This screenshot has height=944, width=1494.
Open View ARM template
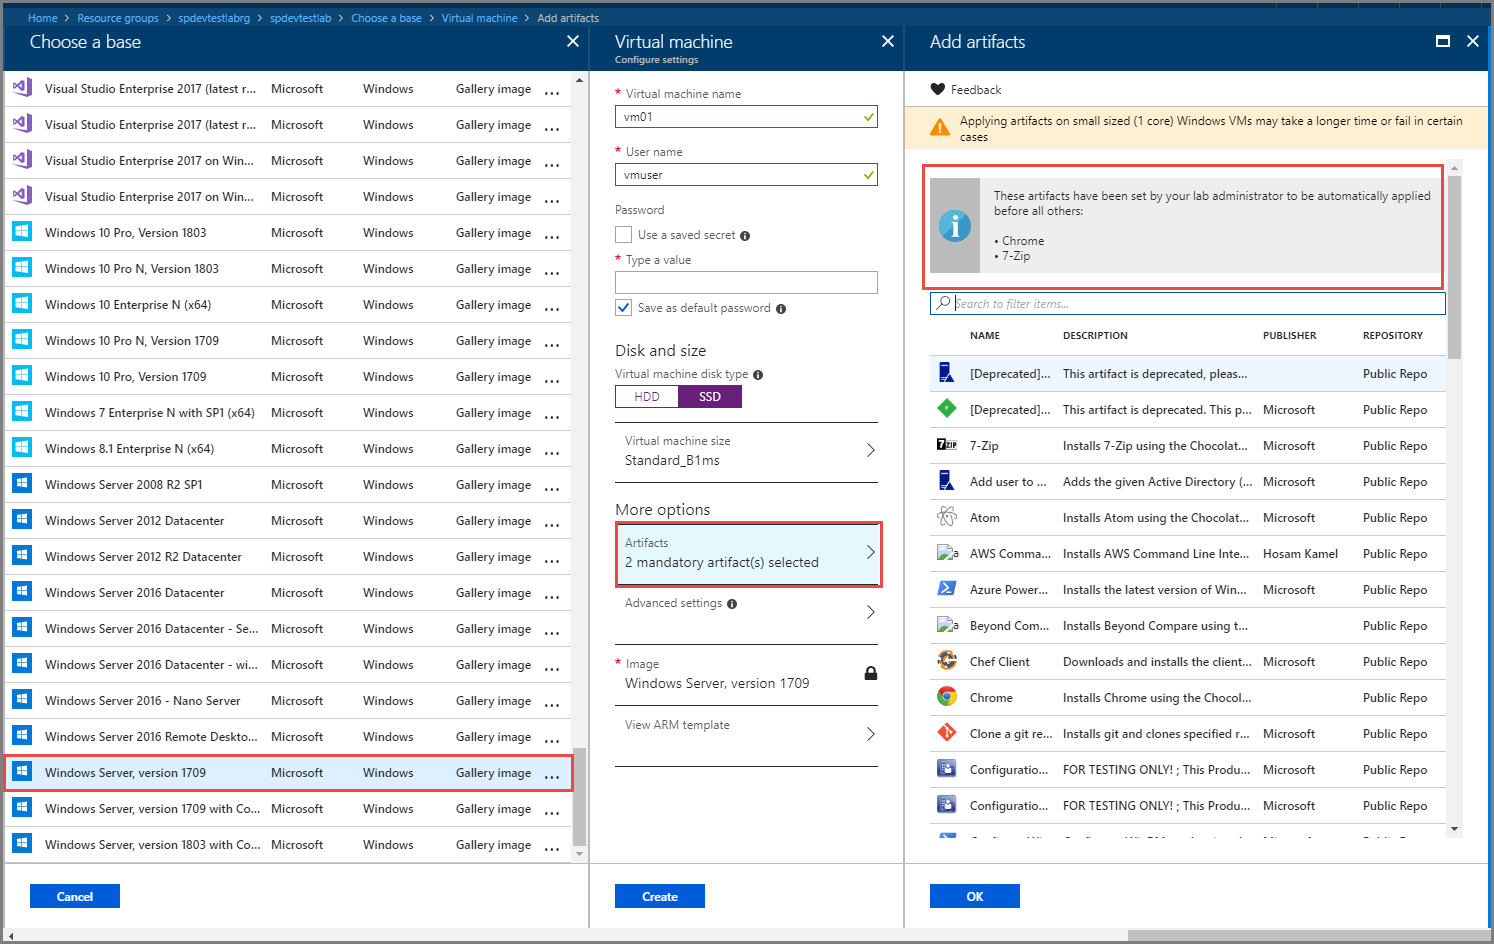(x=746, y=736)
